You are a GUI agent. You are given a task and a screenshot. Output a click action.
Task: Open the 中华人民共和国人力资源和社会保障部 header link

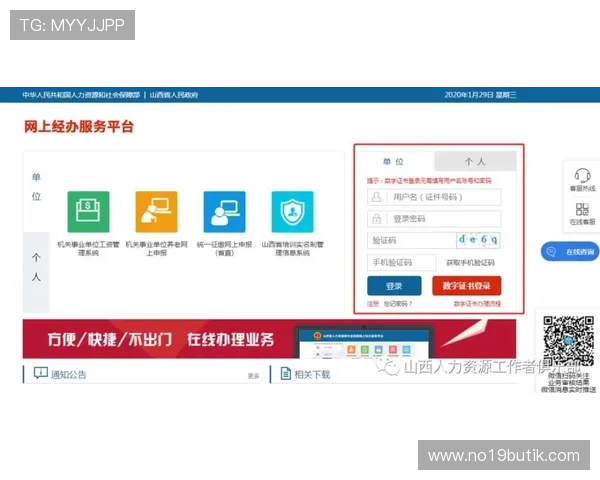click(81, 95)
